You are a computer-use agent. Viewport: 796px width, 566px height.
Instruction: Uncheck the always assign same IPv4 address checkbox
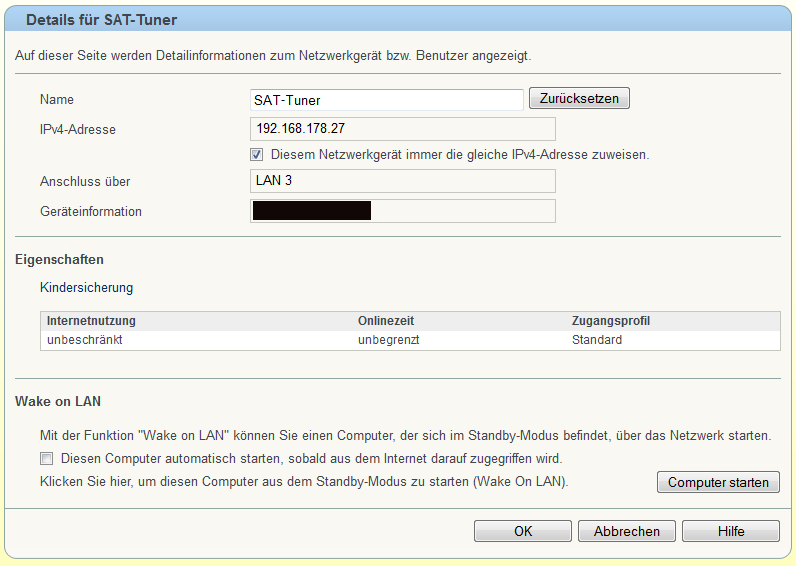[x=256, y=155]
